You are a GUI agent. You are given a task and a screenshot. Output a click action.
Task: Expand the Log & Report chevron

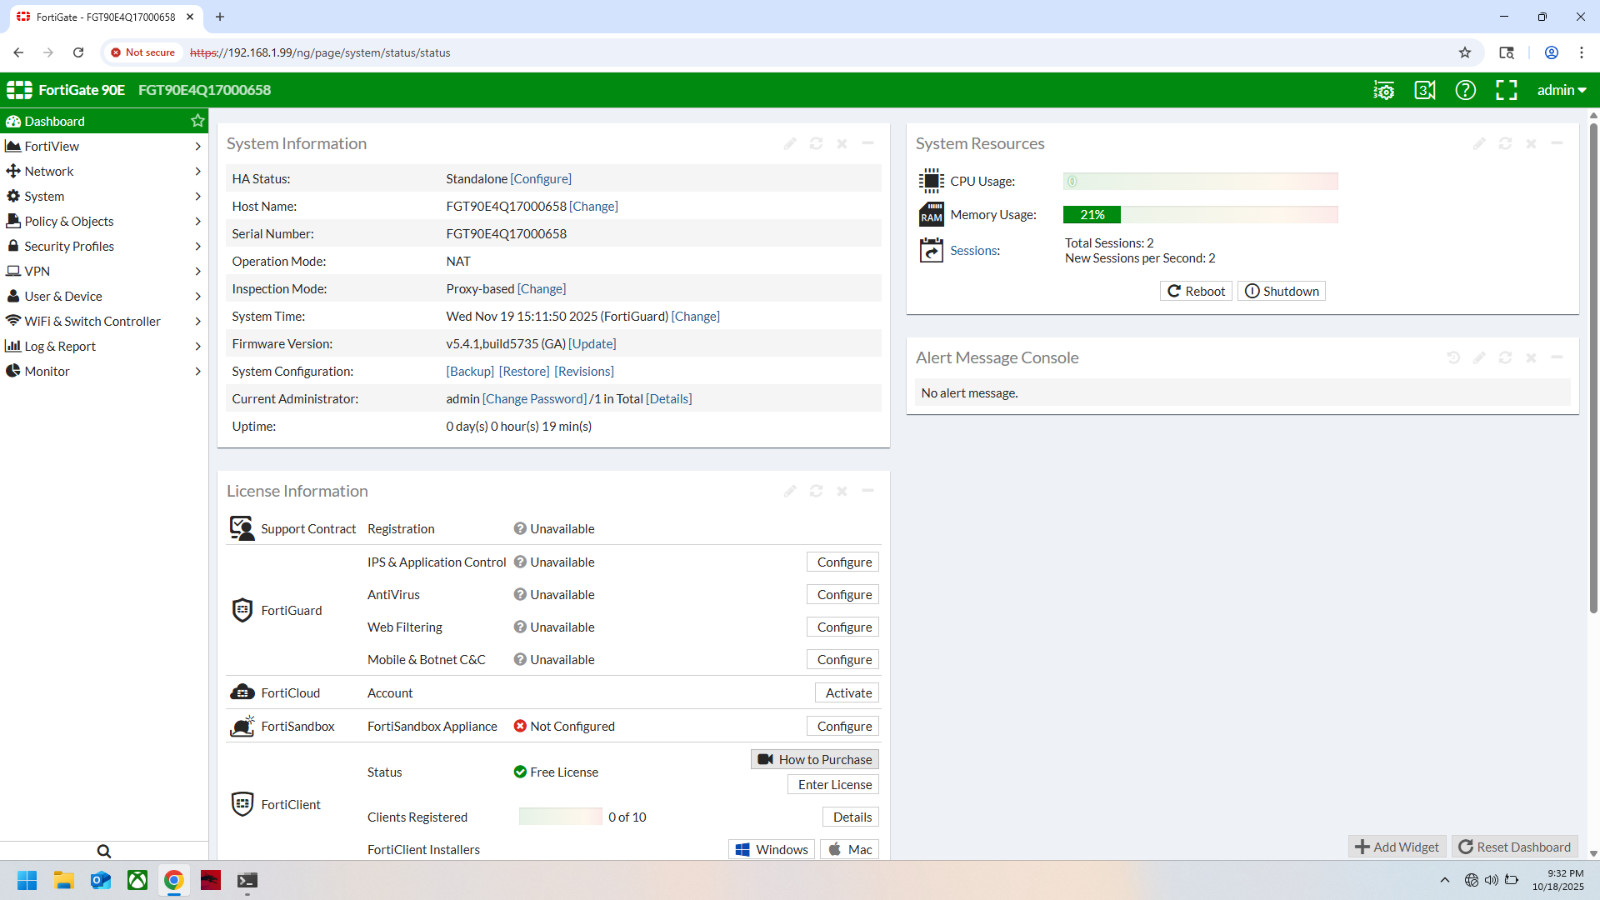(198, 346)
